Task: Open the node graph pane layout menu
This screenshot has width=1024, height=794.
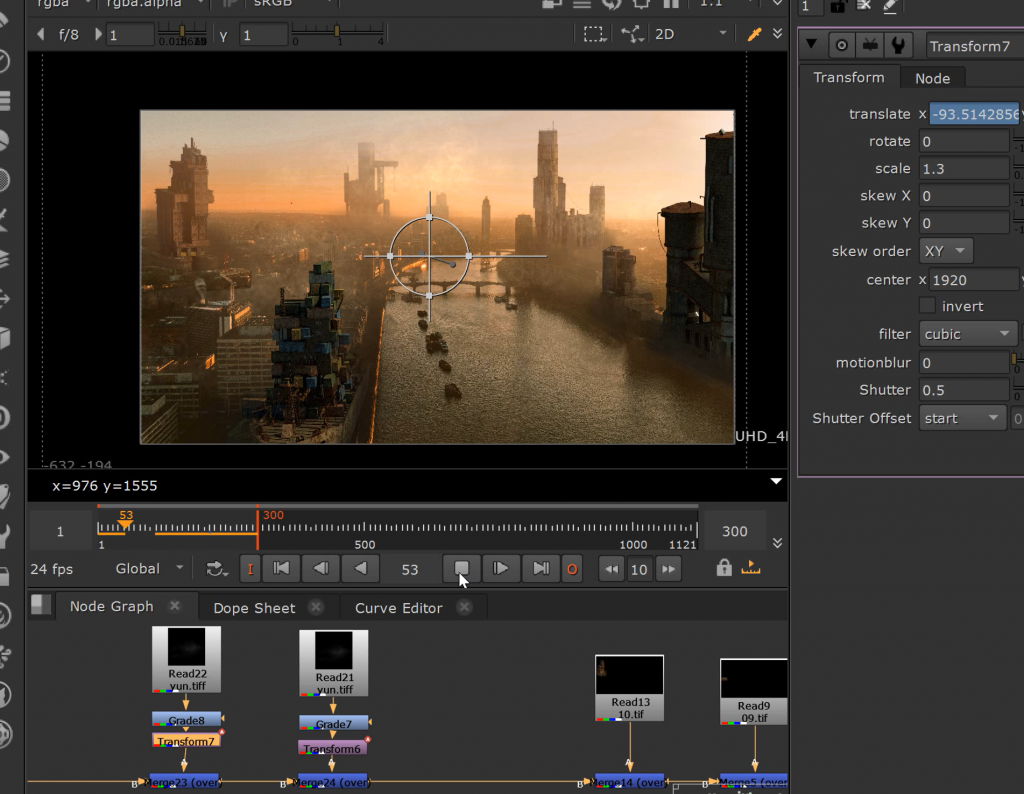Action: pyautogui.click(x=40, y=605)
